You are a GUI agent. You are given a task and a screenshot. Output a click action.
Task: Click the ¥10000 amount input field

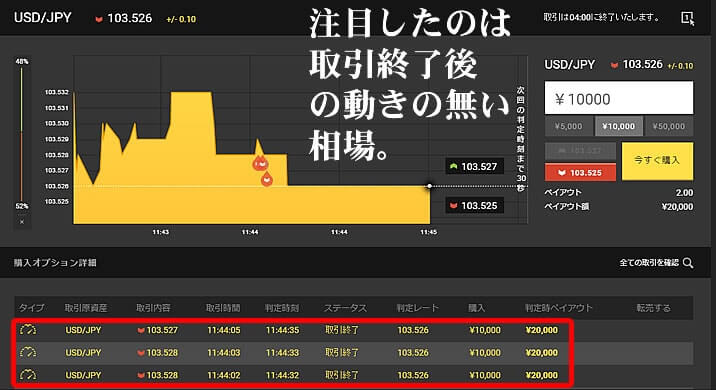pos(619,98)
